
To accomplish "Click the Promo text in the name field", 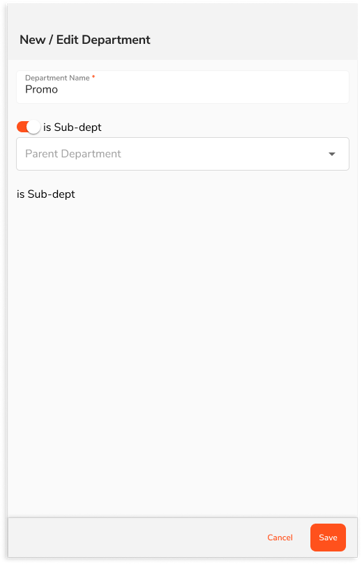I will (41, 90).
